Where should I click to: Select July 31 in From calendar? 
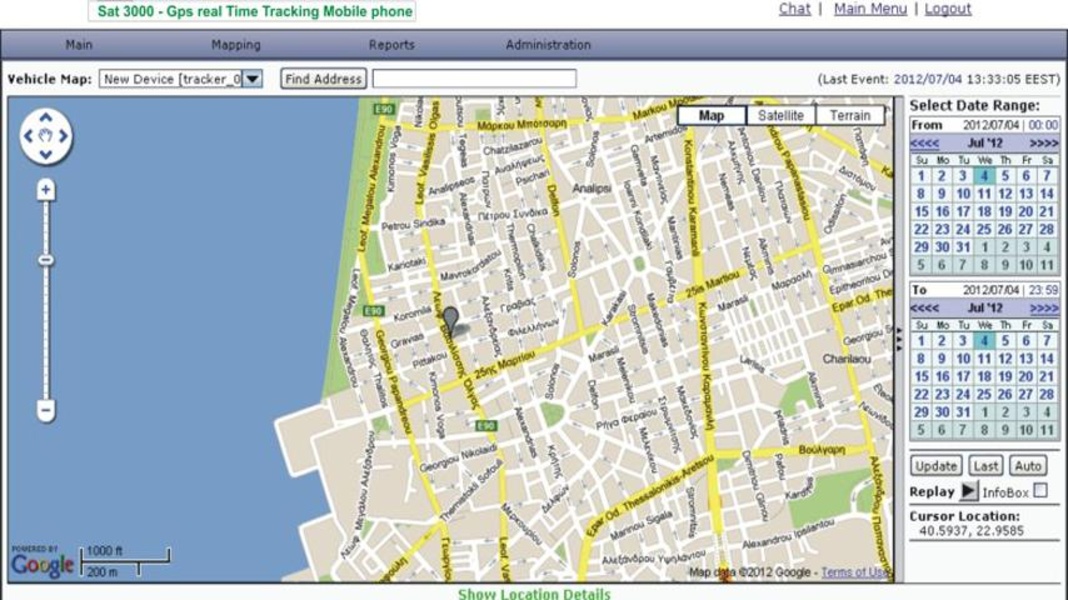pyautogui.click(x=962, y=247)
